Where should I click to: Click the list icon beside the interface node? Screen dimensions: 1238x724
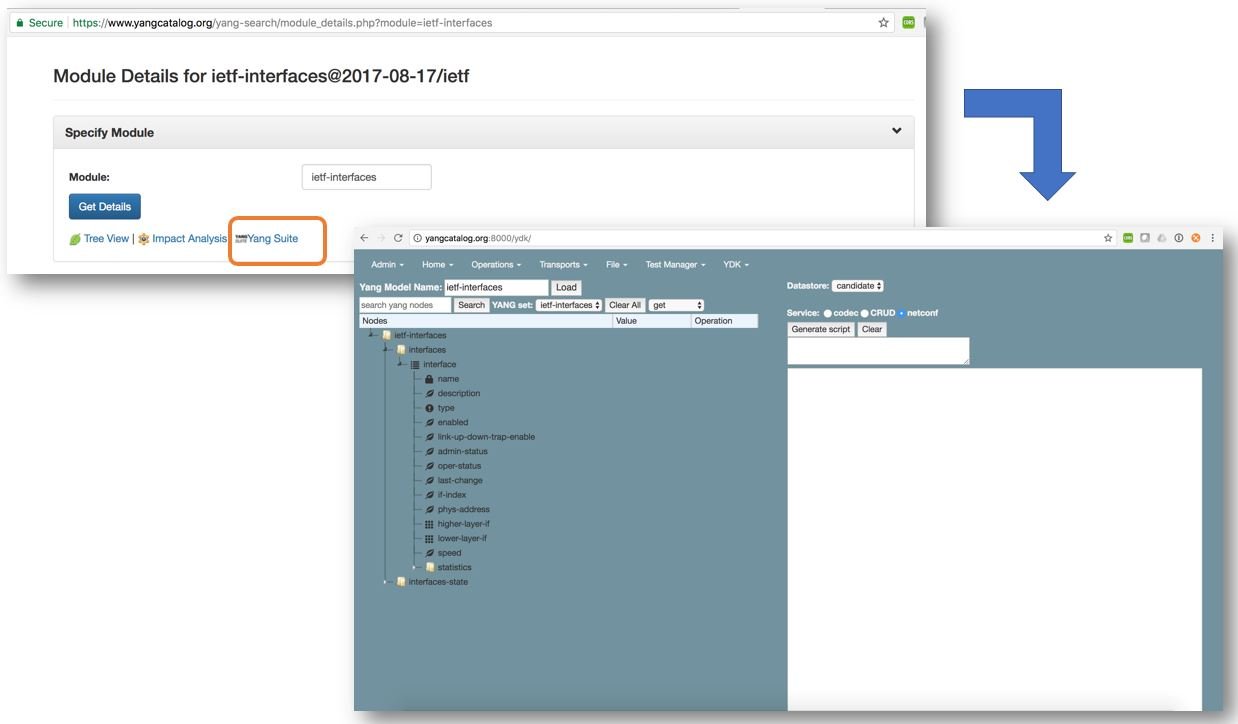click(415, 364)
